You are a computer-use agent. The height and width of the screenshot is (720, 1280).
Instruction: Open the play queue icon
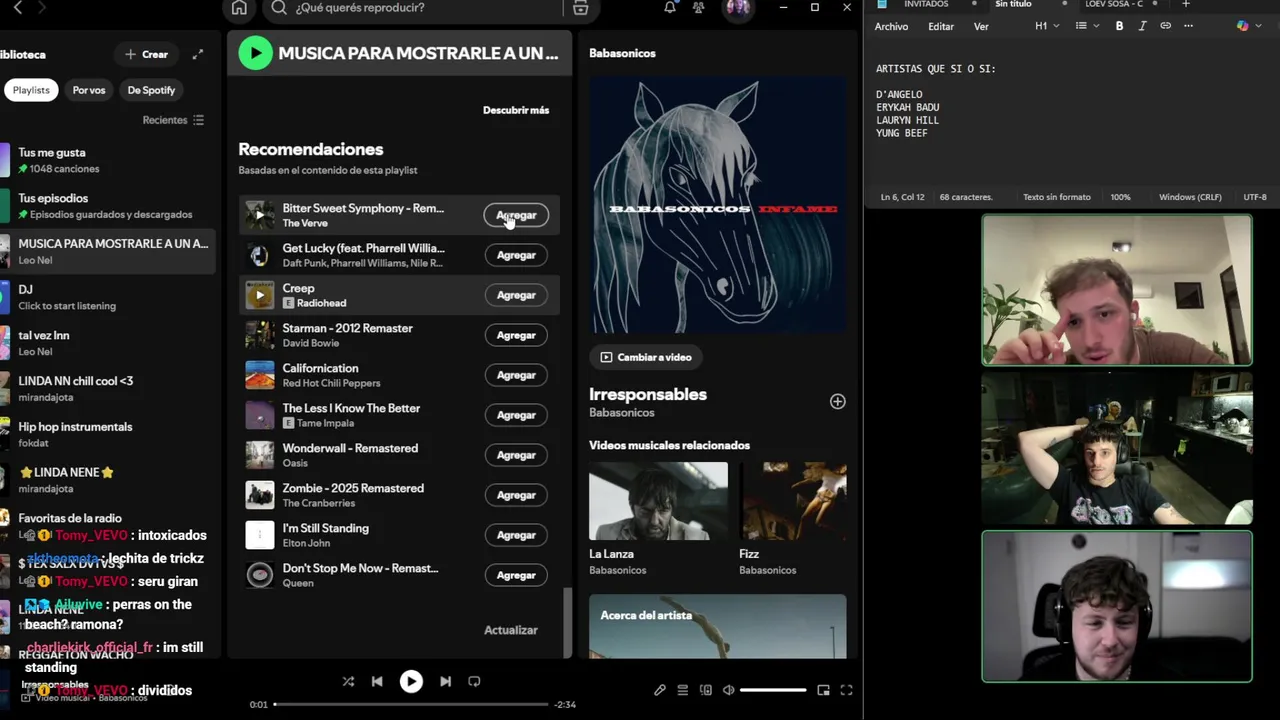(683, 690)
